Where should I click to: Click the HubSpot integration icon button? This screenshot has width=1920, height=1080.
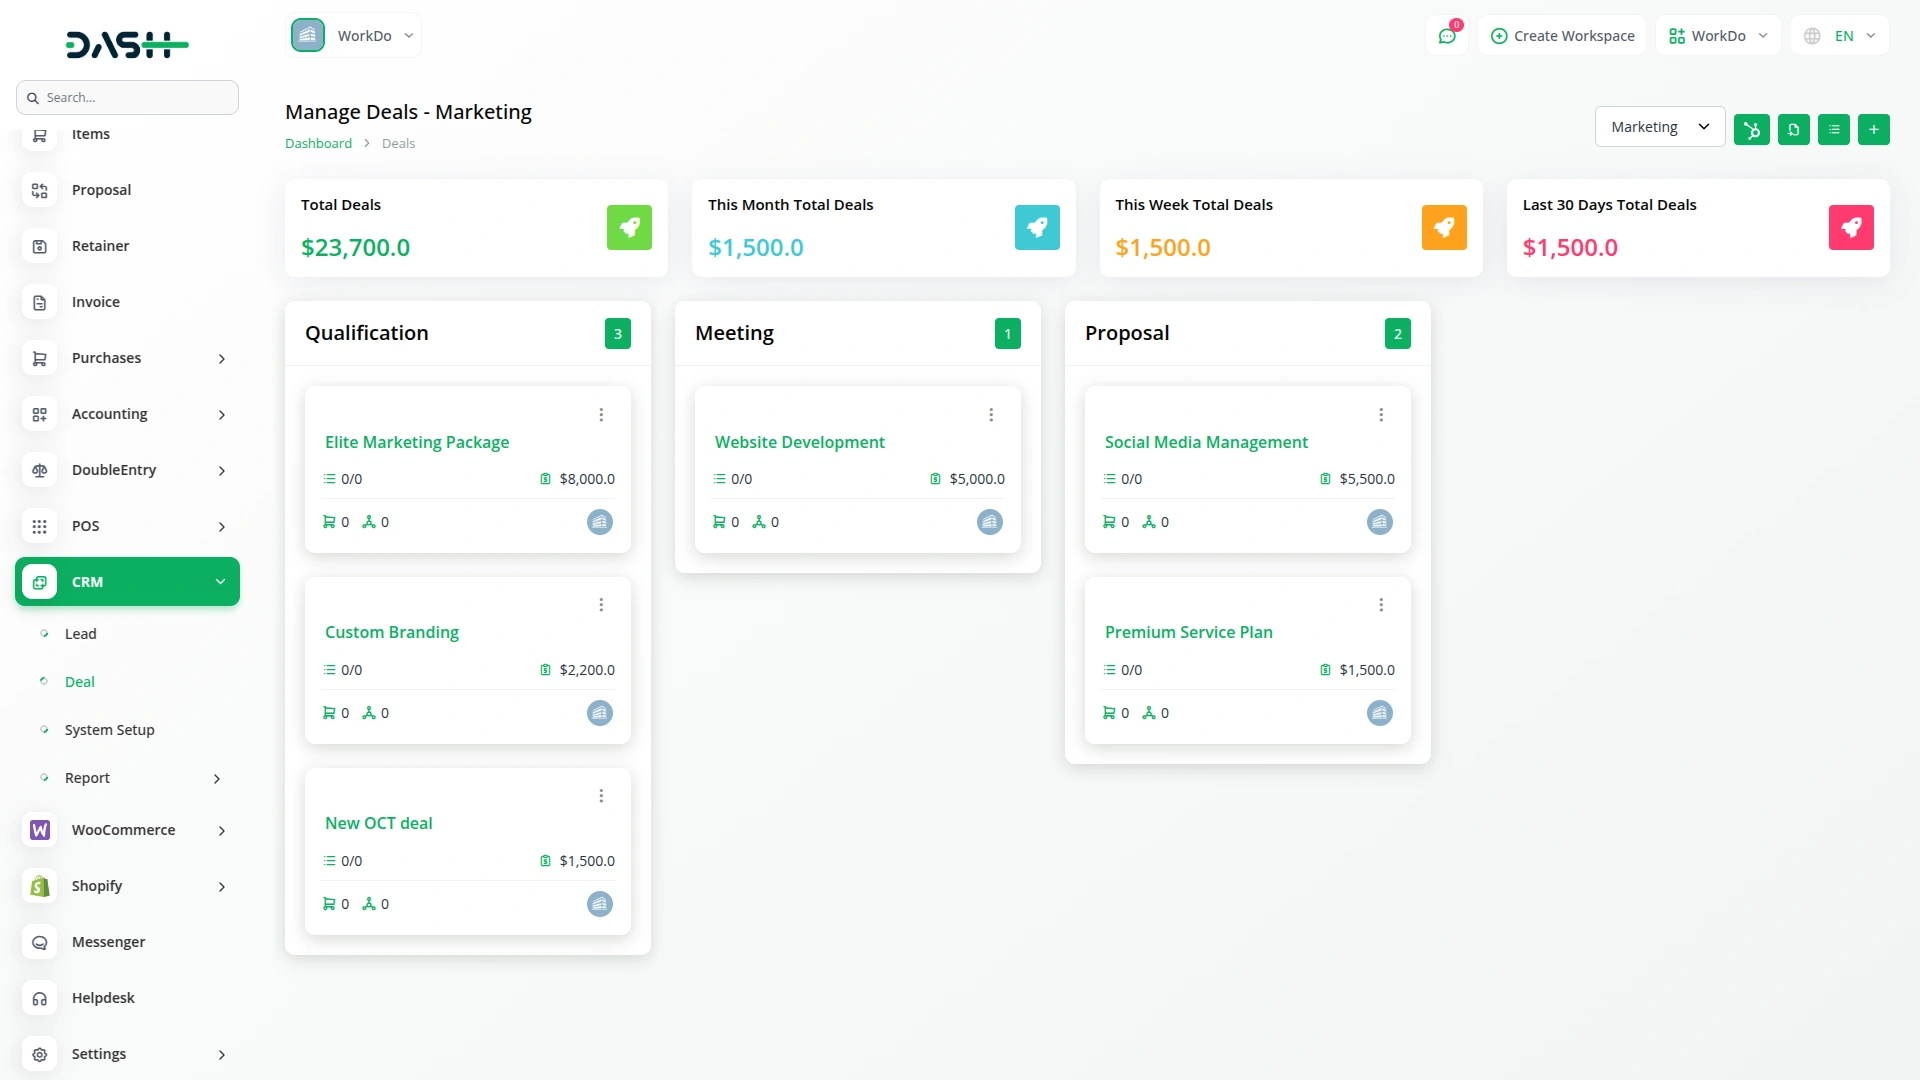coord(1751,129)
